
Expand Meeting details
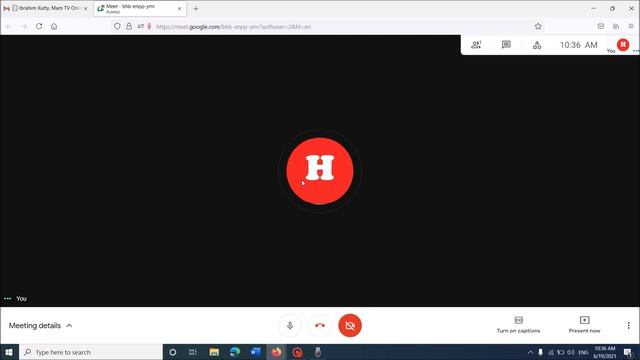pos(40,325)
